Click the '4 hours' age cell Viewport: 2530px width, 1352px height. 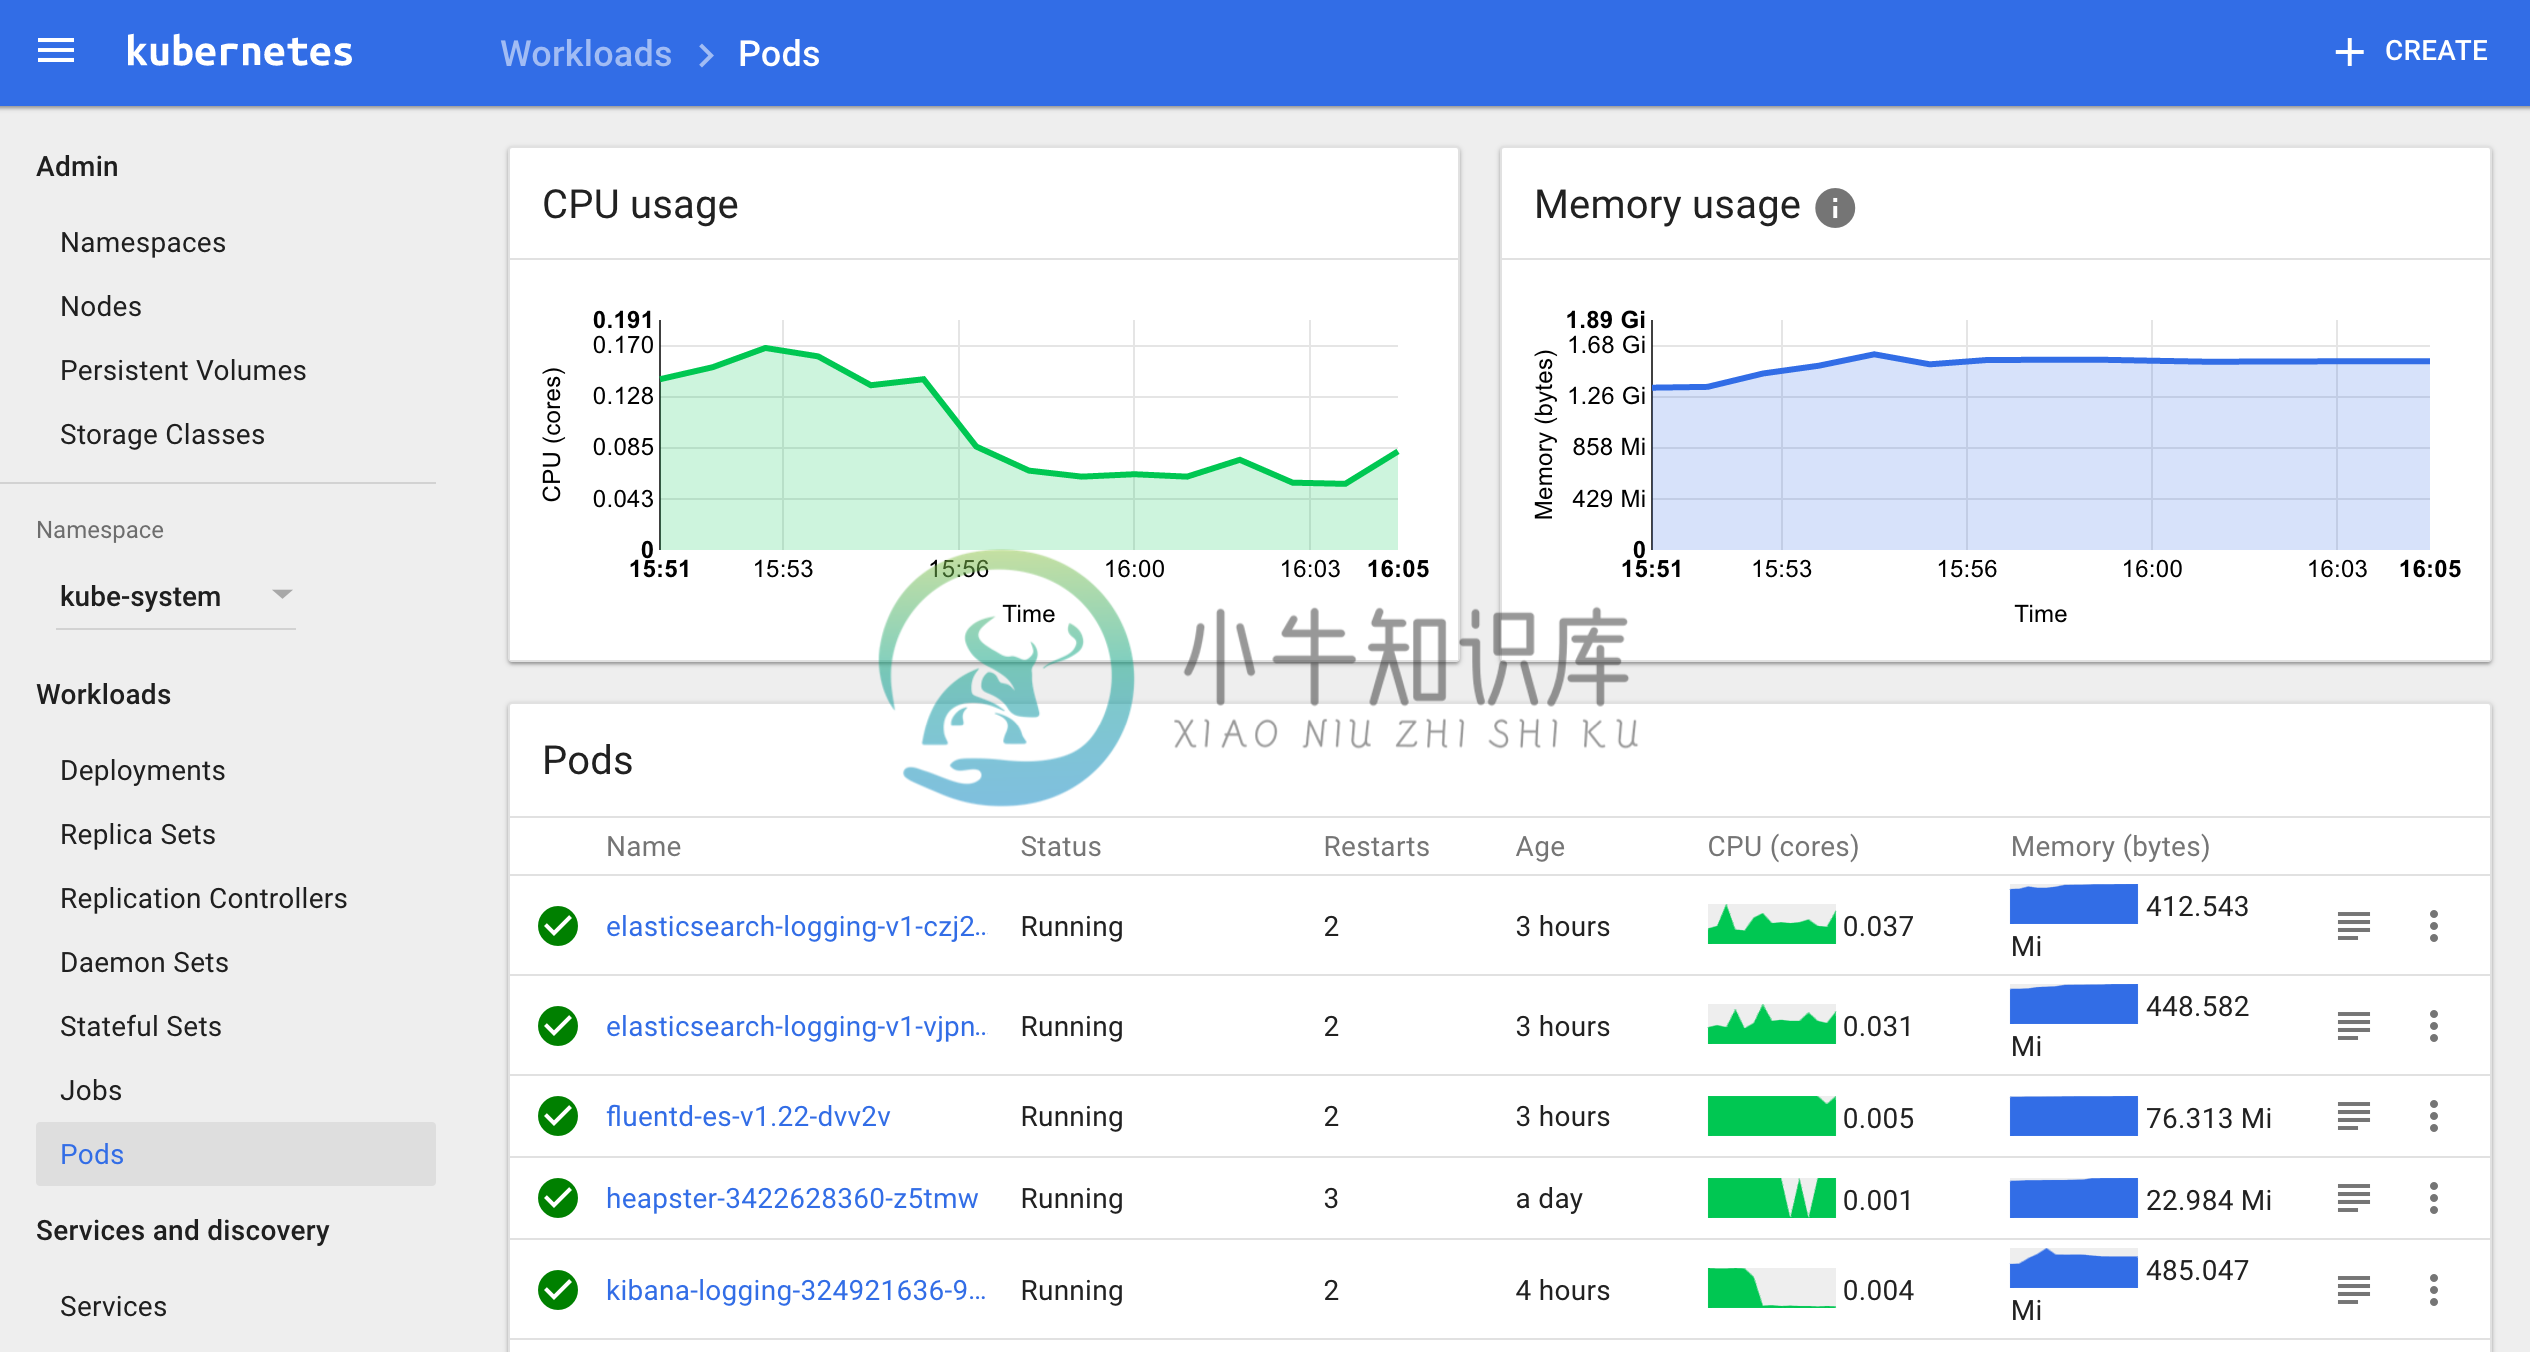tap(1562, 1290)
